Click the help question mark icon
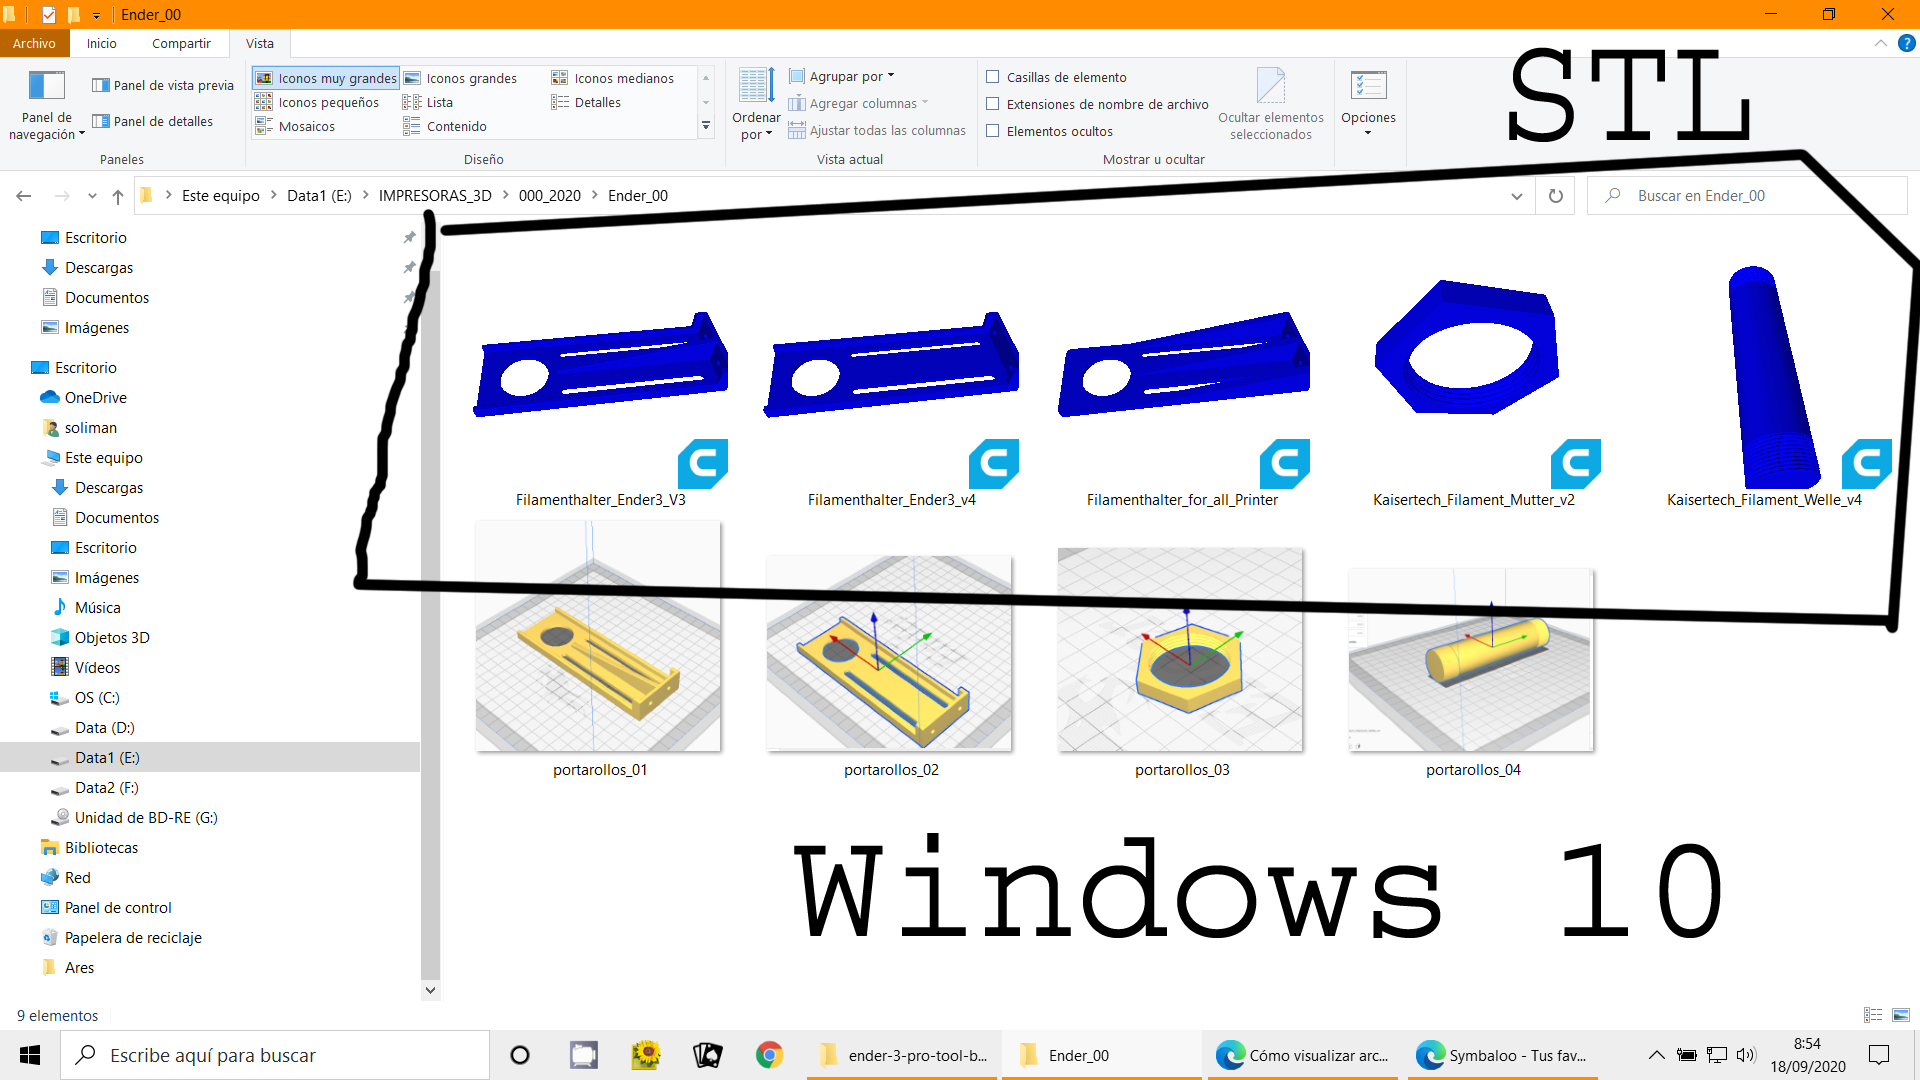Screen dimensions: 1920x1080 pos(1906,43)
